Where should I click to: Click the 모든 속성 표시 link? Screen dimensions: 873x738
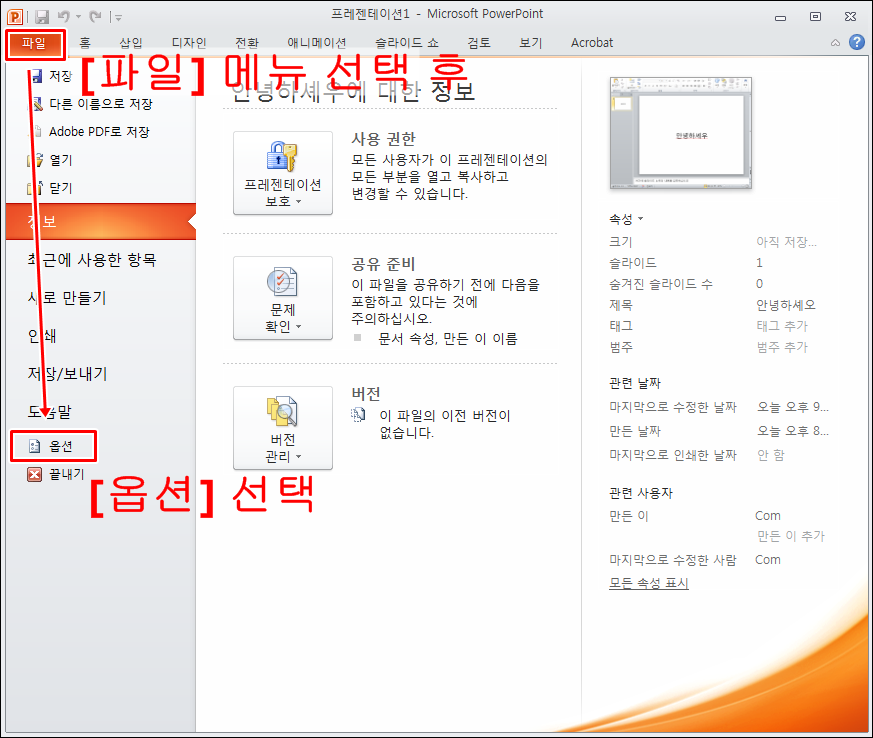pos(649,583)
